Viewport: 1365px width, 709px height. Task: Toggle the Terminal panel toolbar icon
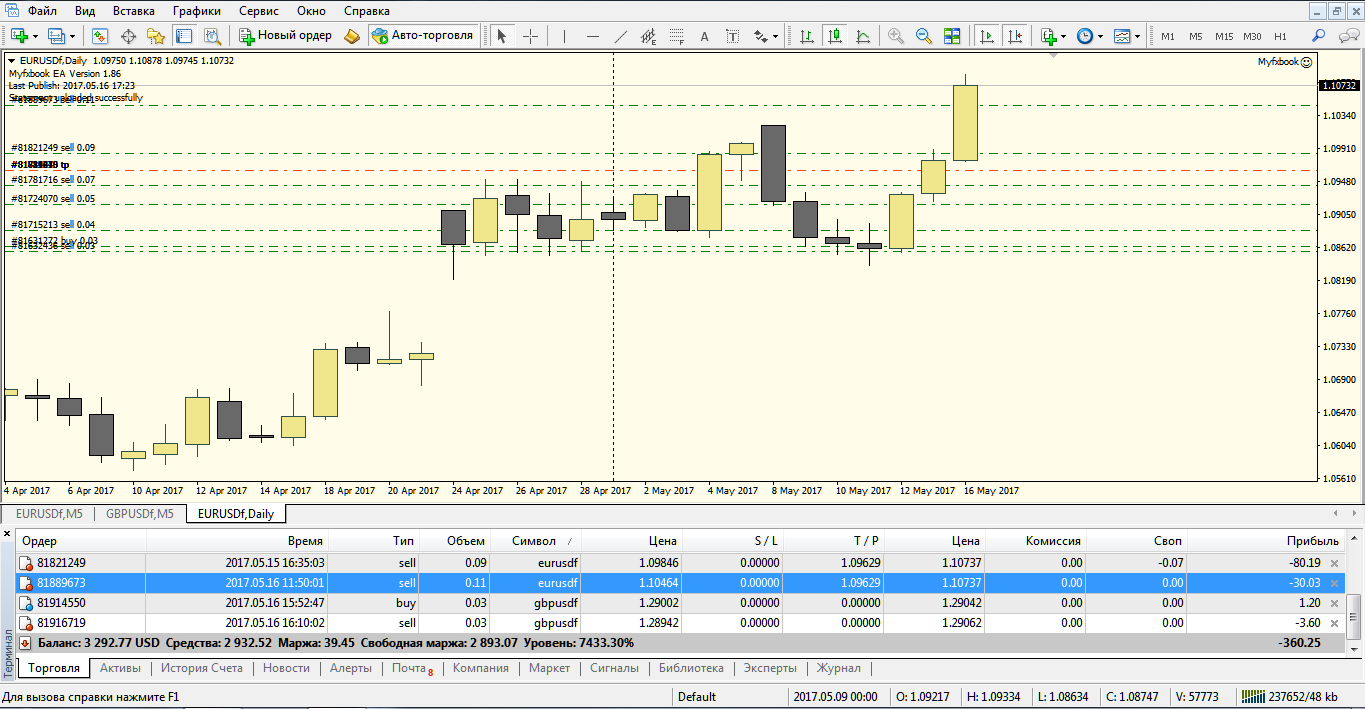(184, 36)
